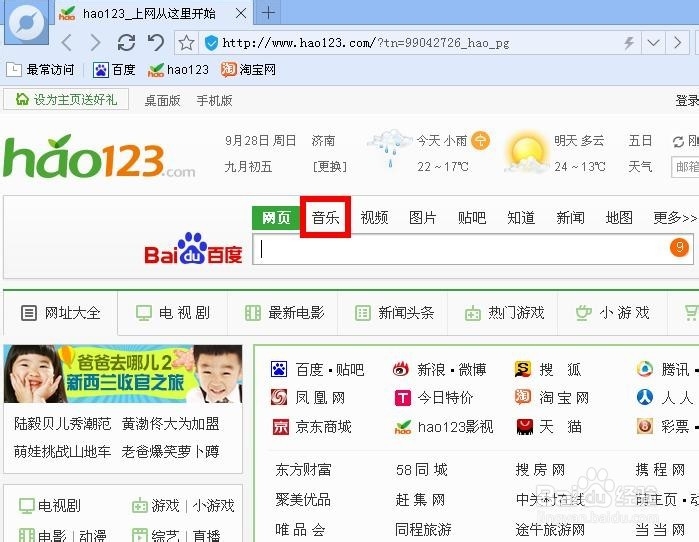Open the 最常访问 bookmark folder
This screenshot has width=699, height=542.
click(41, 70)
